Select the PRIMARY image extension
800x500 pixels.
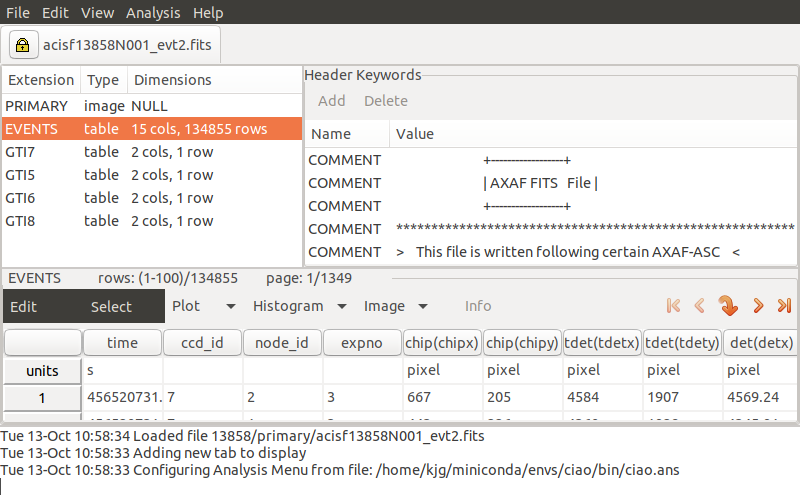pyautogui.click(x=36, y=105)
